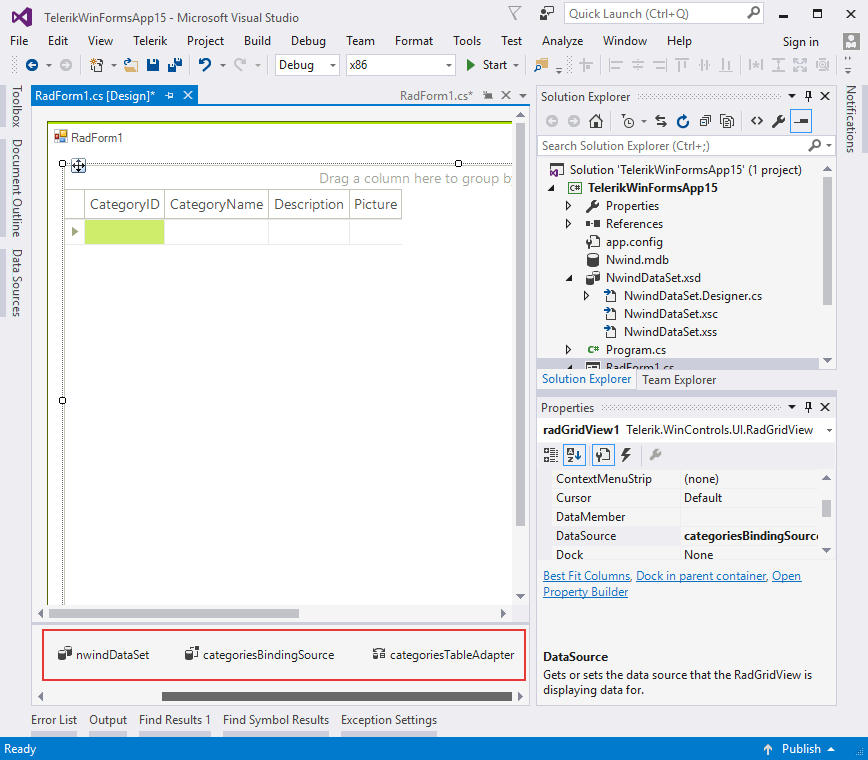The width and height of the screenshot is (868, 760).
Task: Pin the Solution Explorer panel
Action: (809, 96)
